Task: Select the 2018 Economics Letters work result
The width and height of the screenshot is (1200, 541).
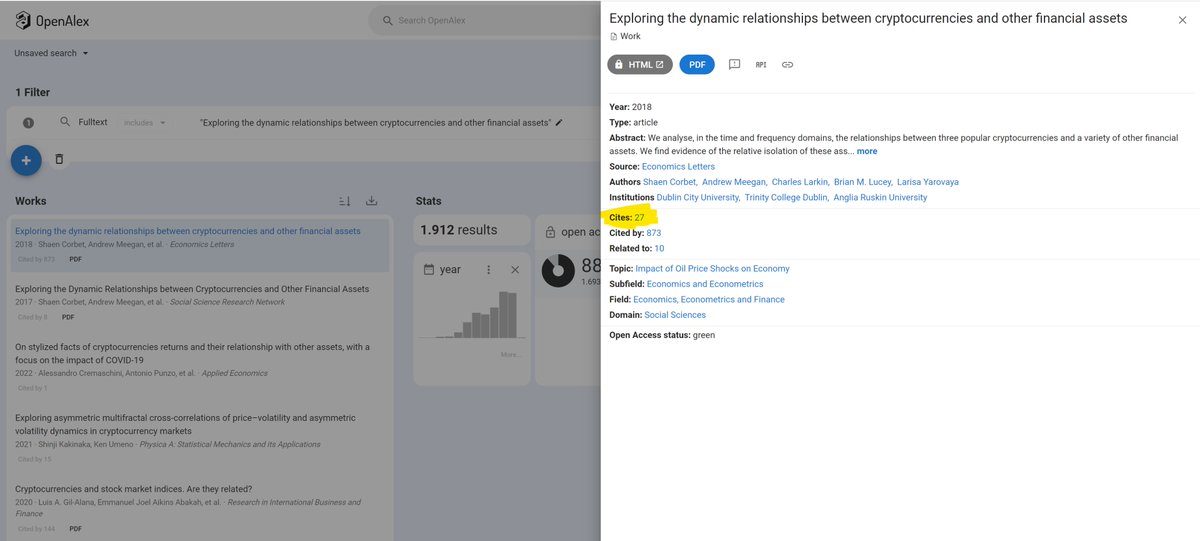Action: [198, 245]
